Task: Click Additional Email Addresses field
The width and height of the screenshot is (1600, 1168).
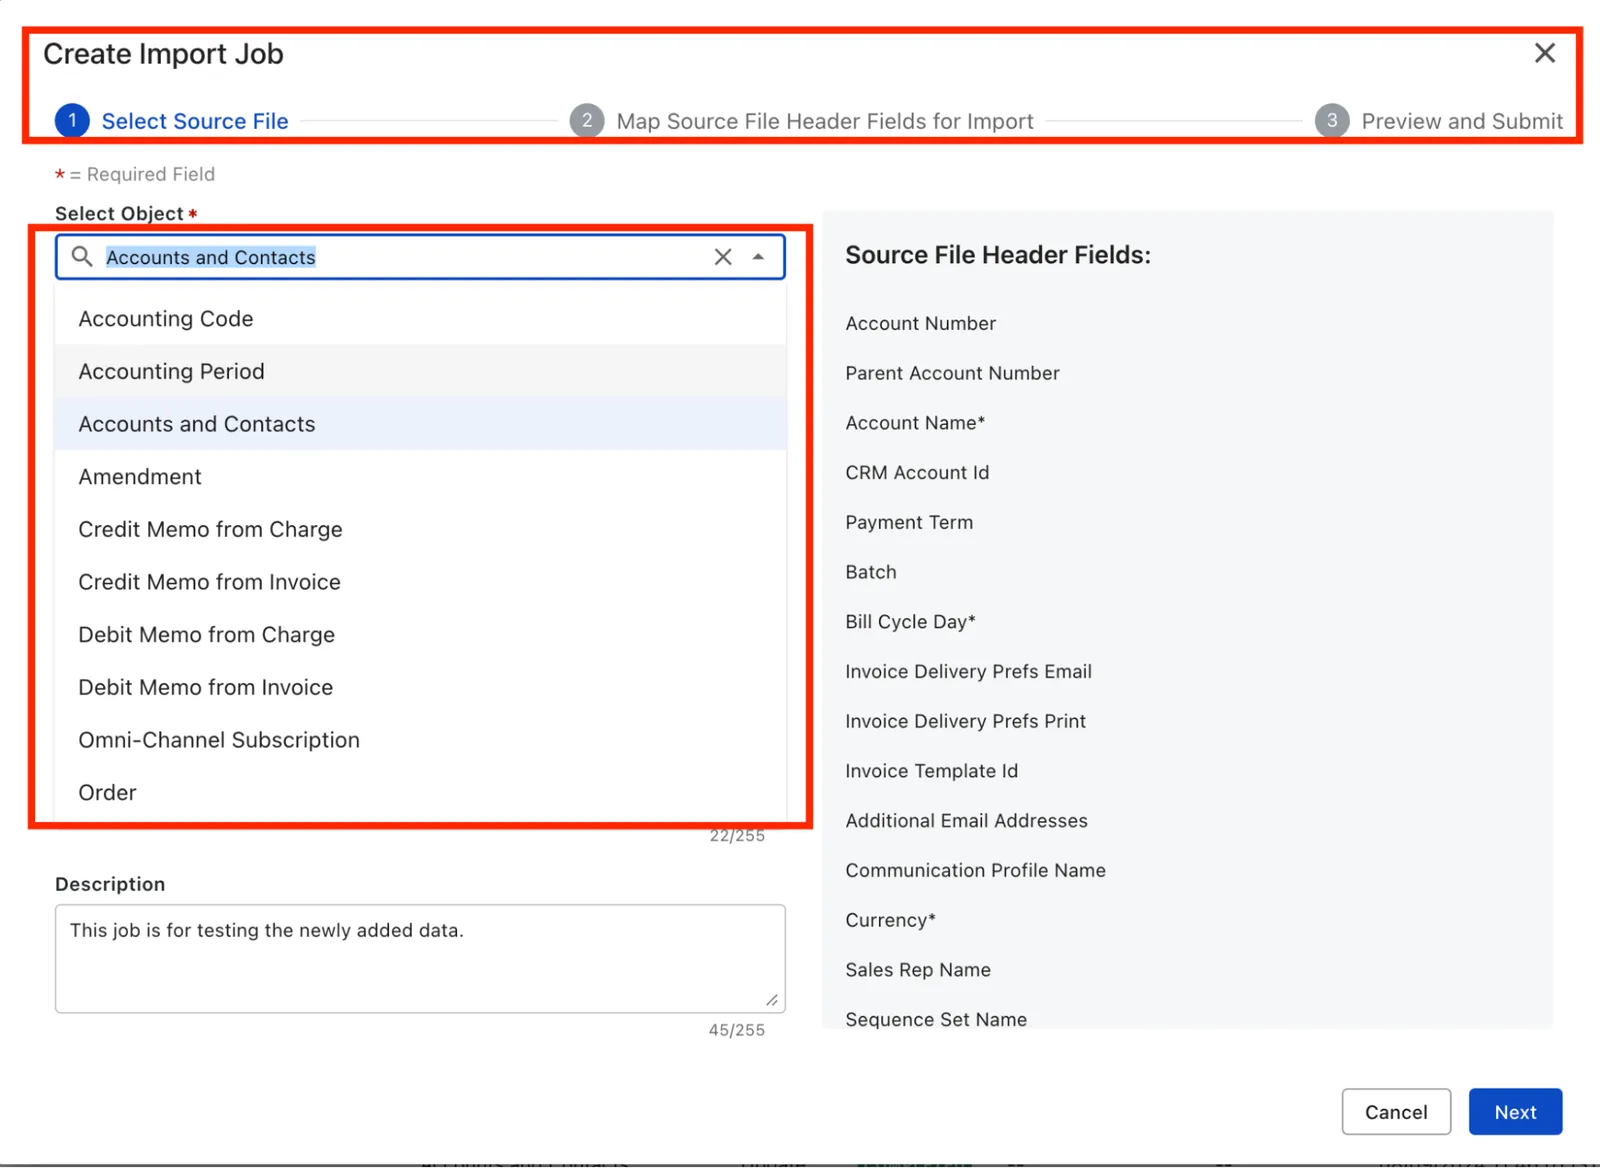Action: 966,821
